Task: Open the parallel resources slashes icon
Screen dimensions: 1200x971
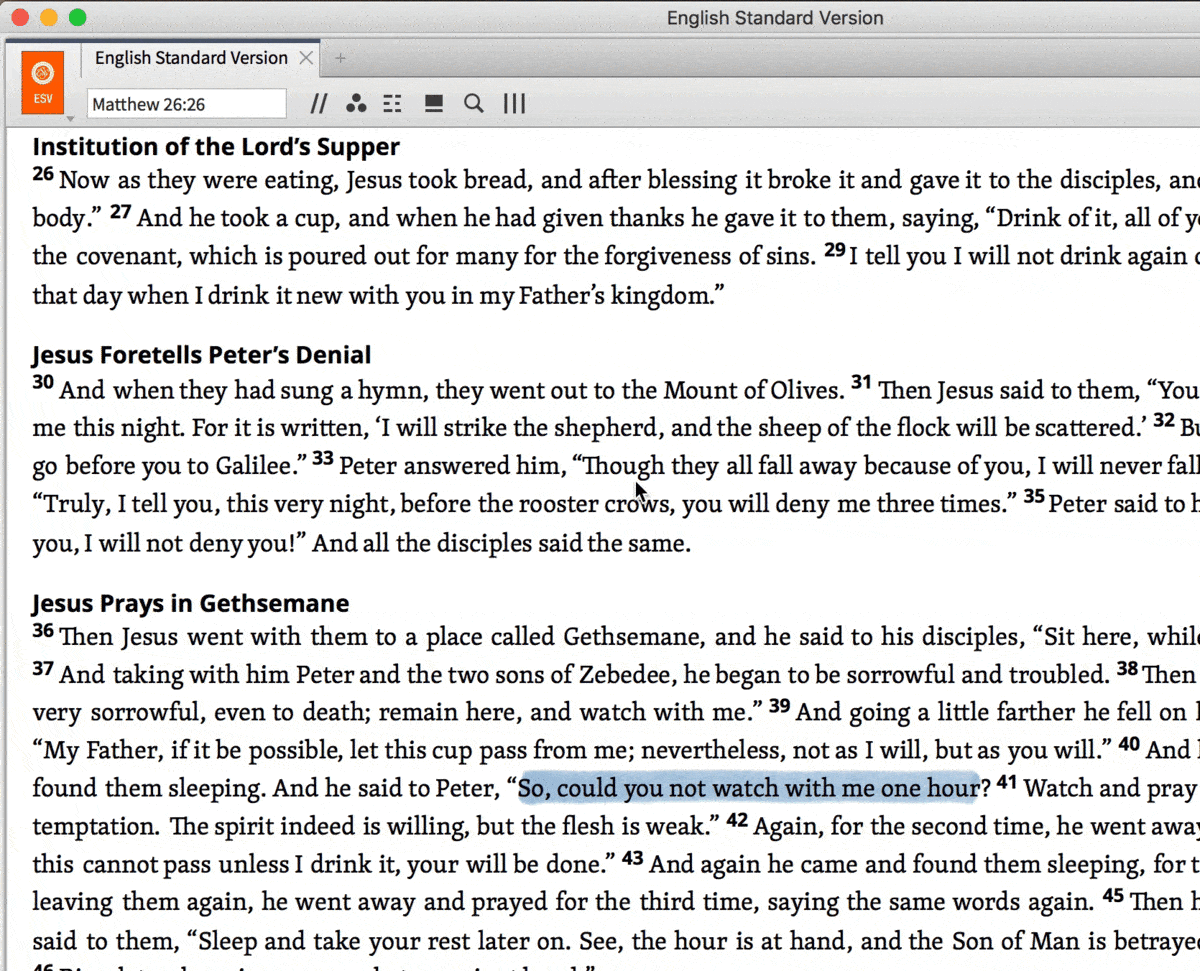Action: (318, 104)
